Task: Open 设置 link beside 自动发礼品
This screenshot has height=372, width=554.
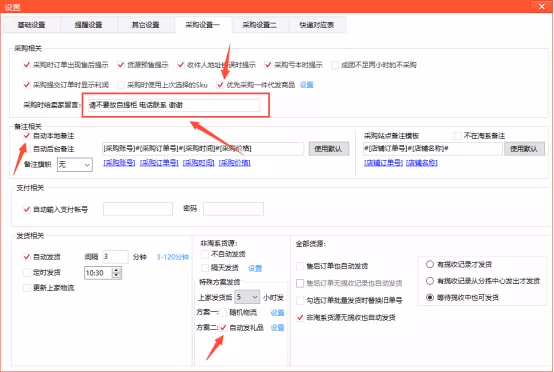Action: click(277, 328)
